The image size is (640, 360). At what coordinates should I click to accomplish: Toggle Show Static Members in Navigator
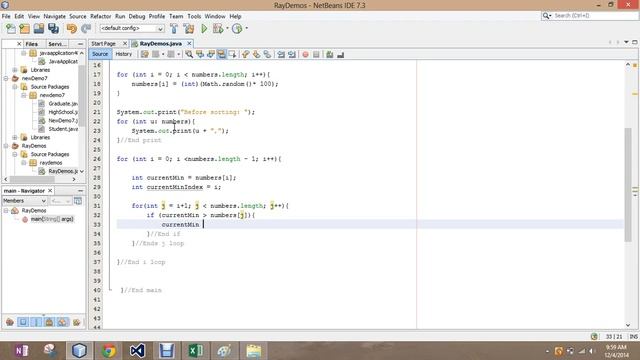click(36, 322)
